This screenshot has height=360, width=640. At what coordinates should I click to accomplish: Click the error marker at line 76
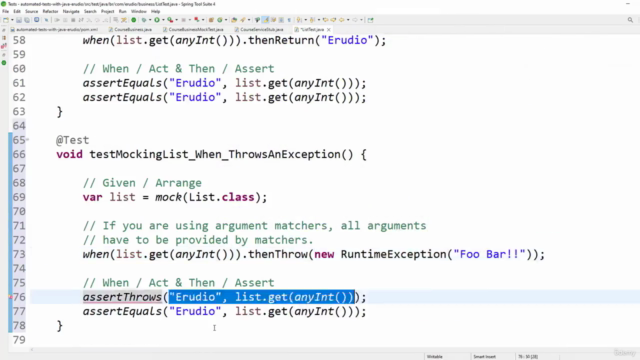[11, 297]
